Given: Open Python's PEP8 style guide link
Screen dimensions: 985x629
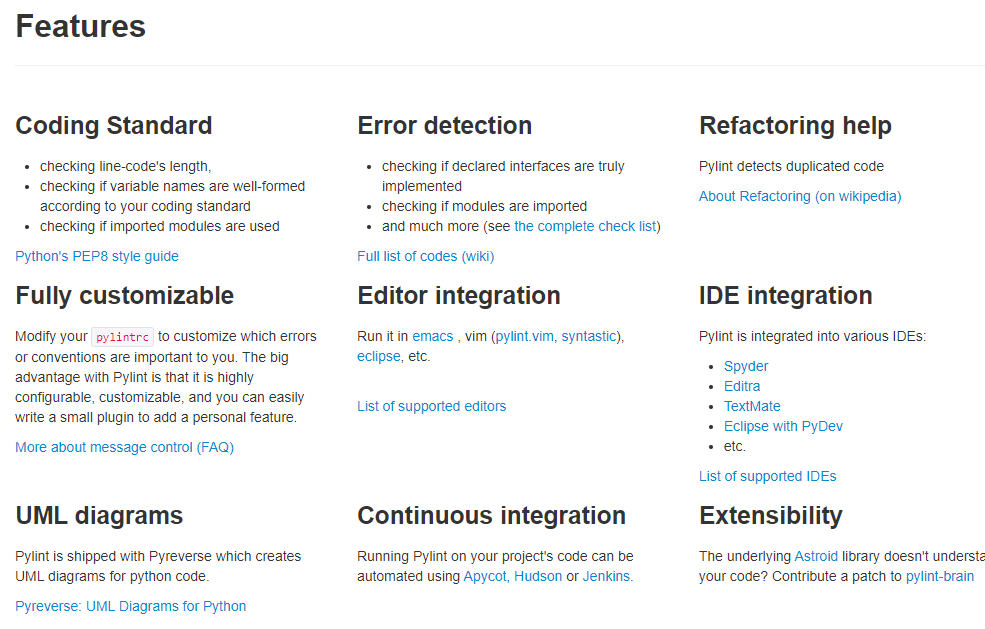Looking at the screenshot, I should pos(97,256).
